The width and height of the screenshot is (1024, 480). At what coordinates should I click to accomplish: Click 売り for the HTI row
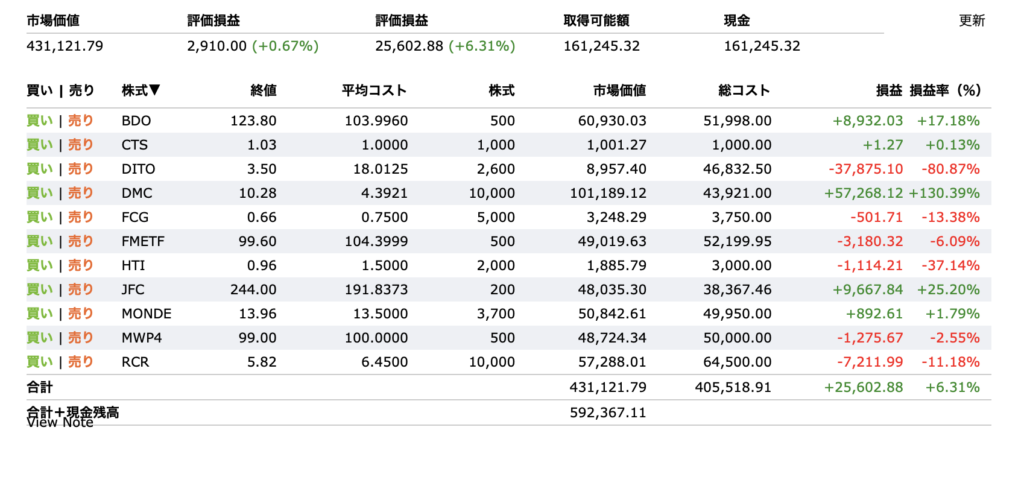coord(81,265)
